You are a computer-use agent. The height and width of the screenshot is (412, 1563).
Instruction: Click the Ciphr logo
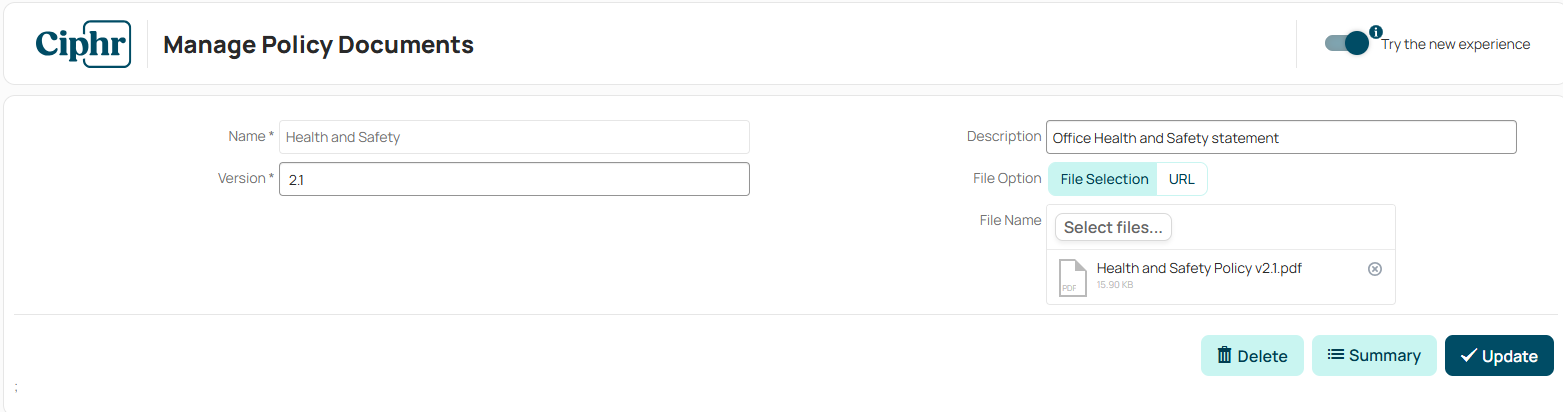84,44
